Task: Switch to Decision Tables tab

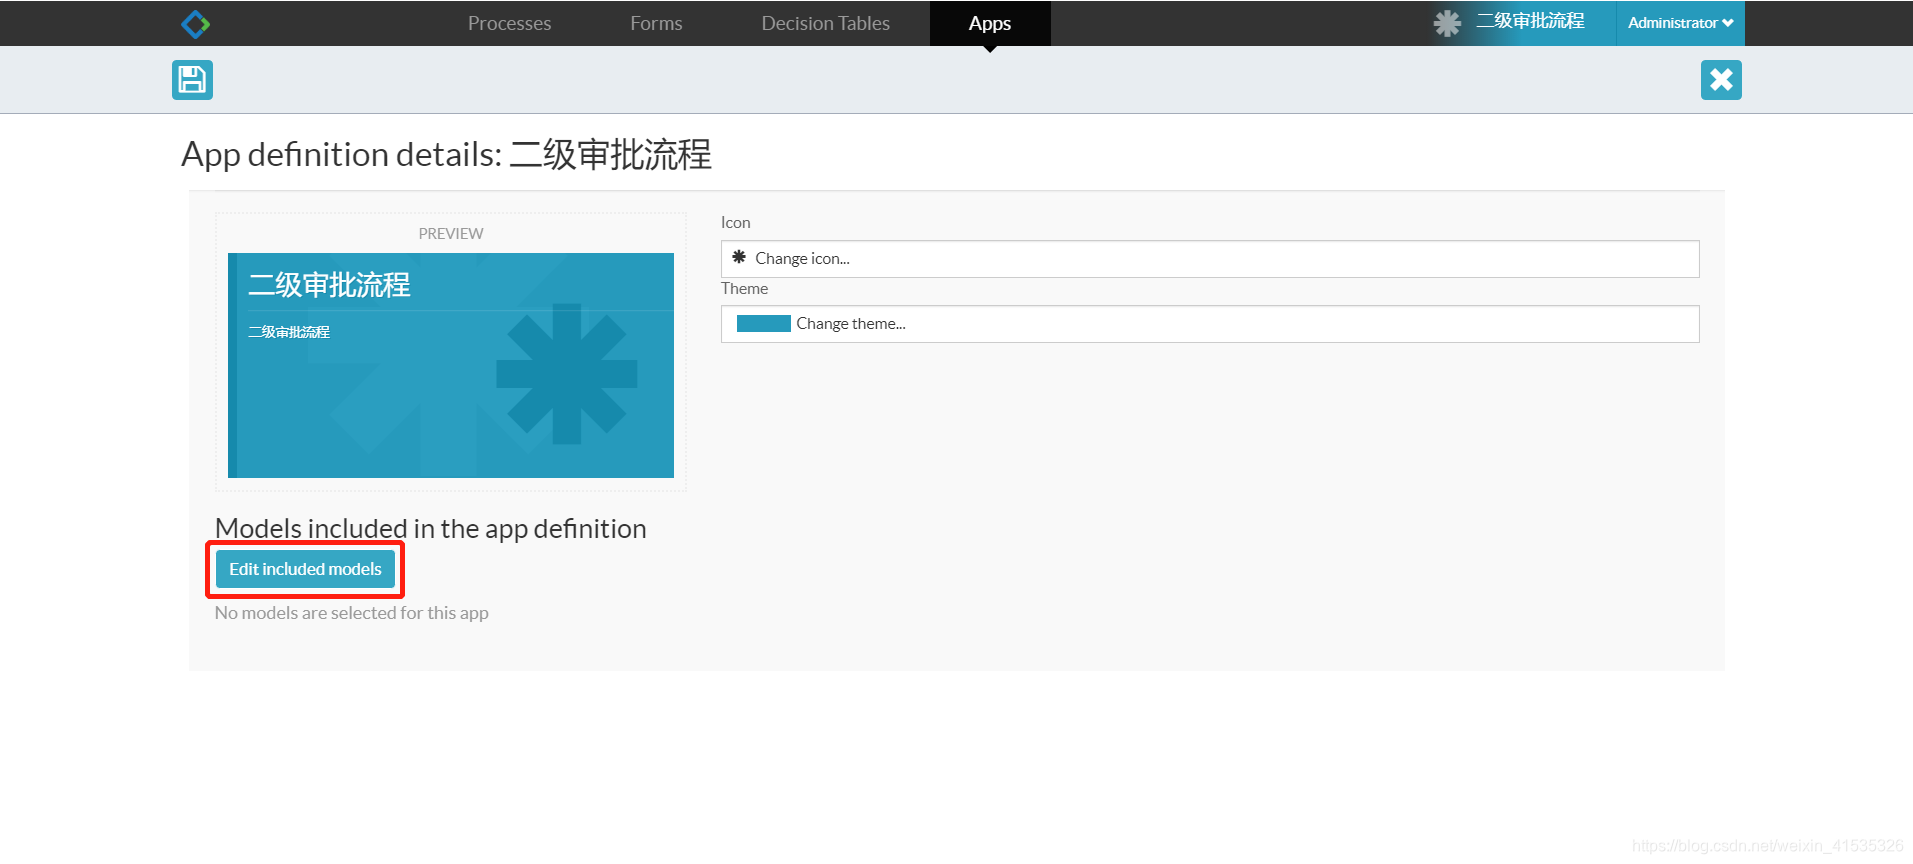Action: (x=825, y=23)
